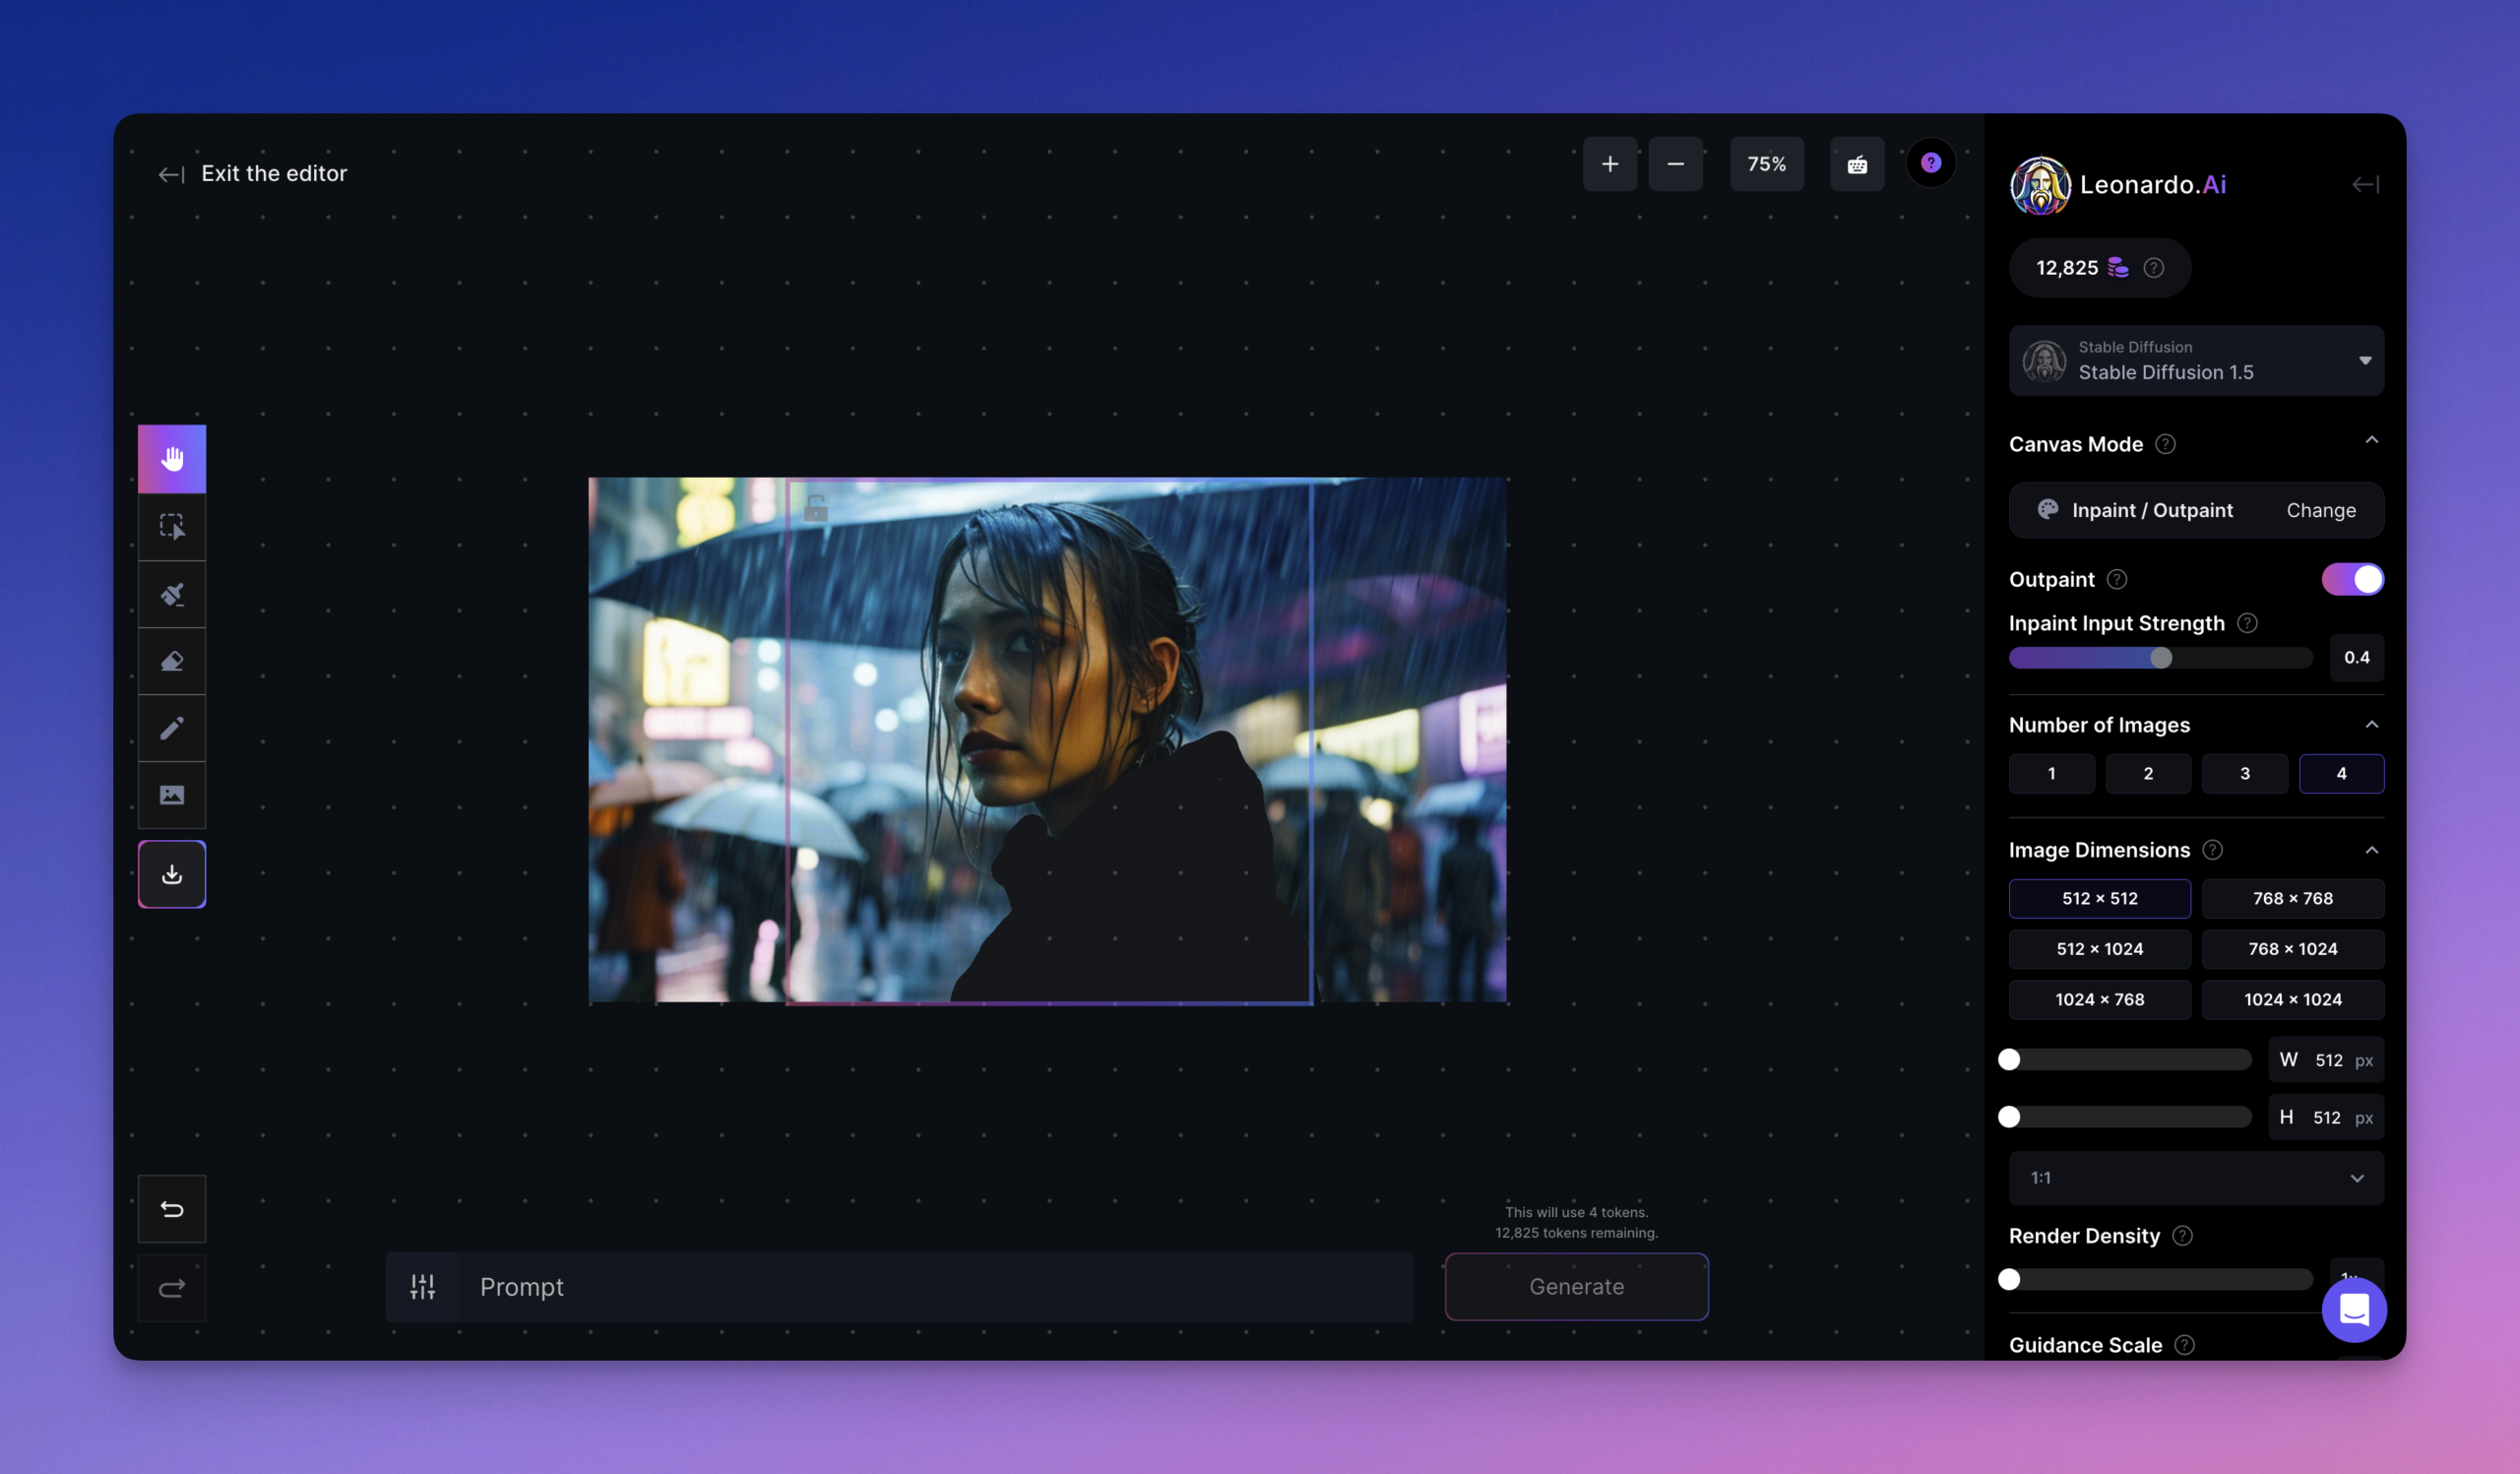Collapse the Image Dimensions section
This screenshot has width=2520, height=1474.
[2371, 850]
